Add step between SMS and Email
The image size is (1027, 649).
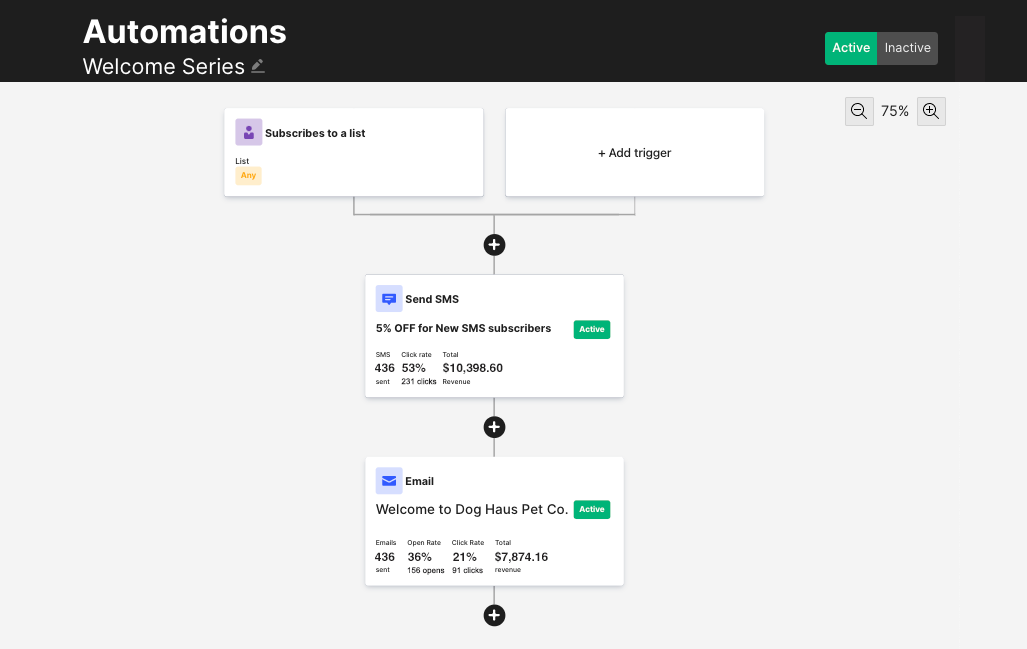(x=494, y=427)
